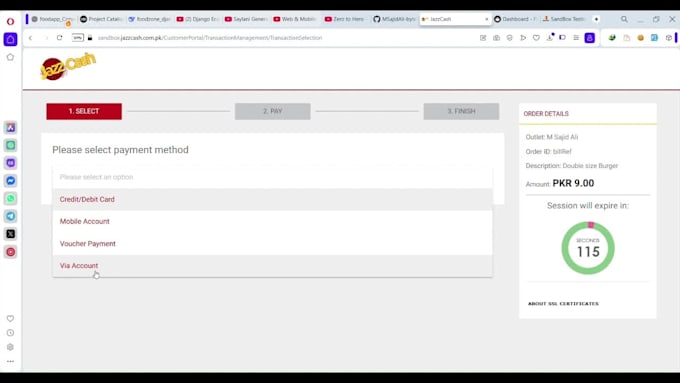Open the player flow send icon
This screenshot has width=680, height=383.
pos(523,38)
